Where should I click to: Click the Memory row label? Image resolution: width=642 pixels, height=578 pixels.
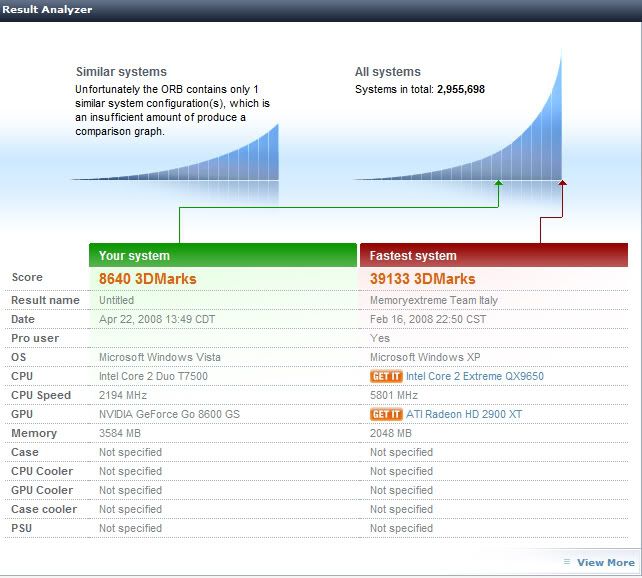[34, 433]
